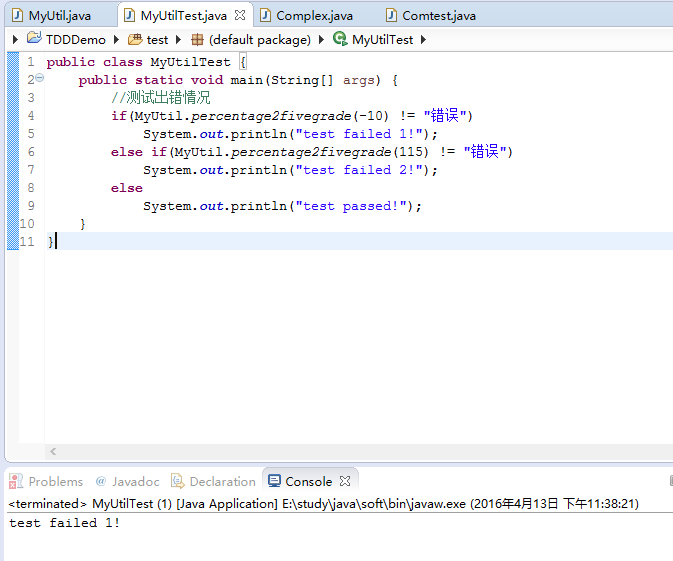This screenshot has width=673, height=561.
Task: Click console output "test failed 1!"
Action: pos(64,523)
